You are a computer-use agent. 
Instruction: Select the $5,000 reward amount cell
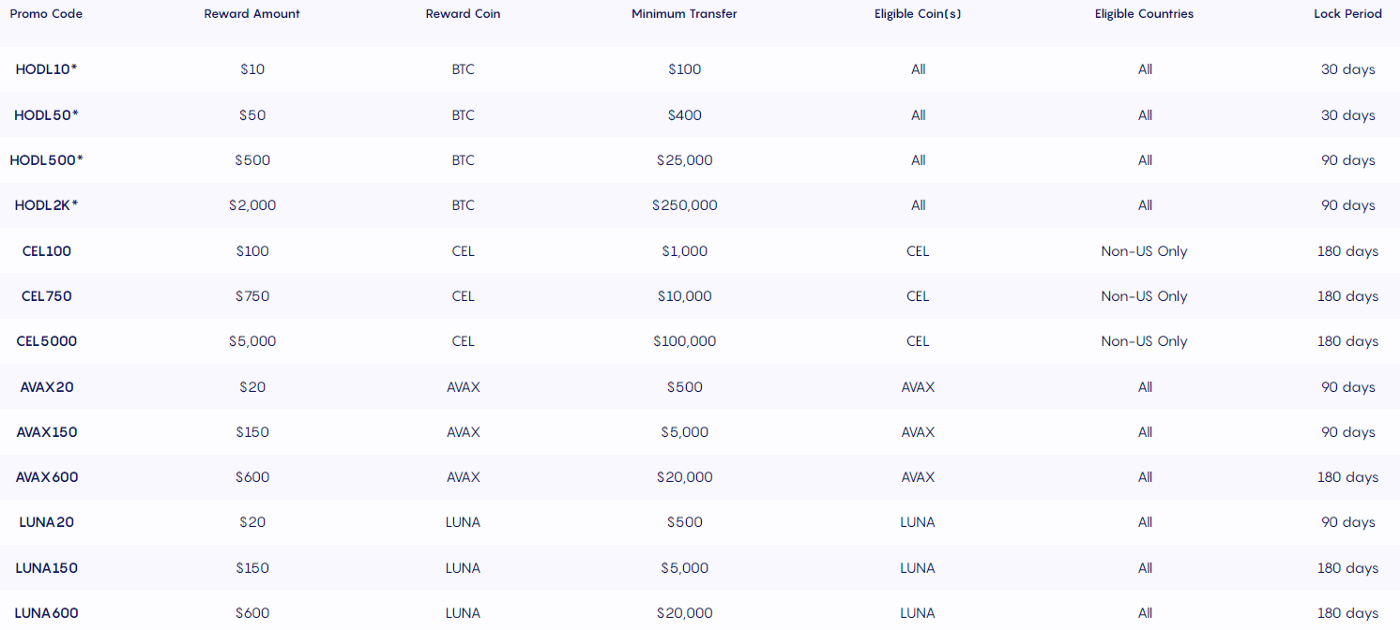click(x=252, y=341)
